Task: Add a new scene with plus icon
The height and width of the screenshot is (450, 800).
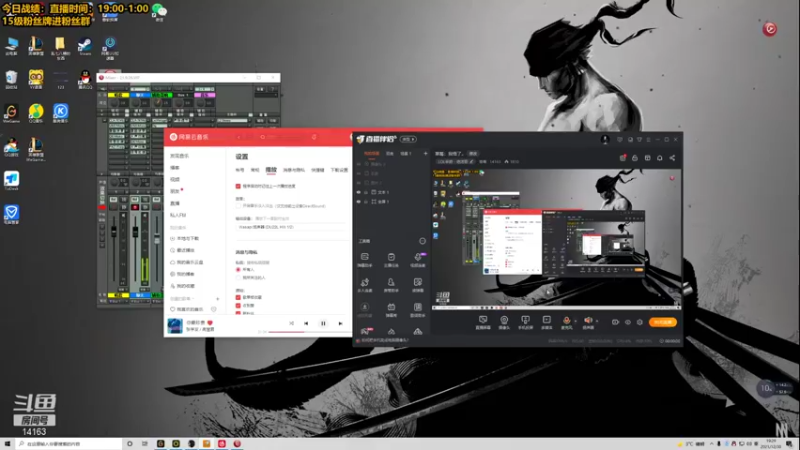Action: [426, 154]
